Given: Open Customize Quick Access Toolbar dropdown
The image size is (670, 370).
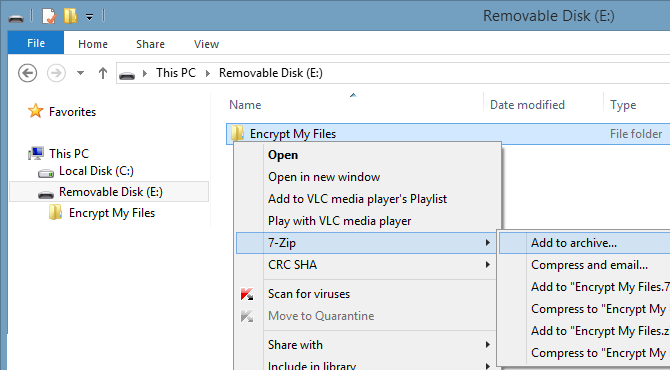Looking at the screenshot, I should pyautogui.click(x=89, y=17).
